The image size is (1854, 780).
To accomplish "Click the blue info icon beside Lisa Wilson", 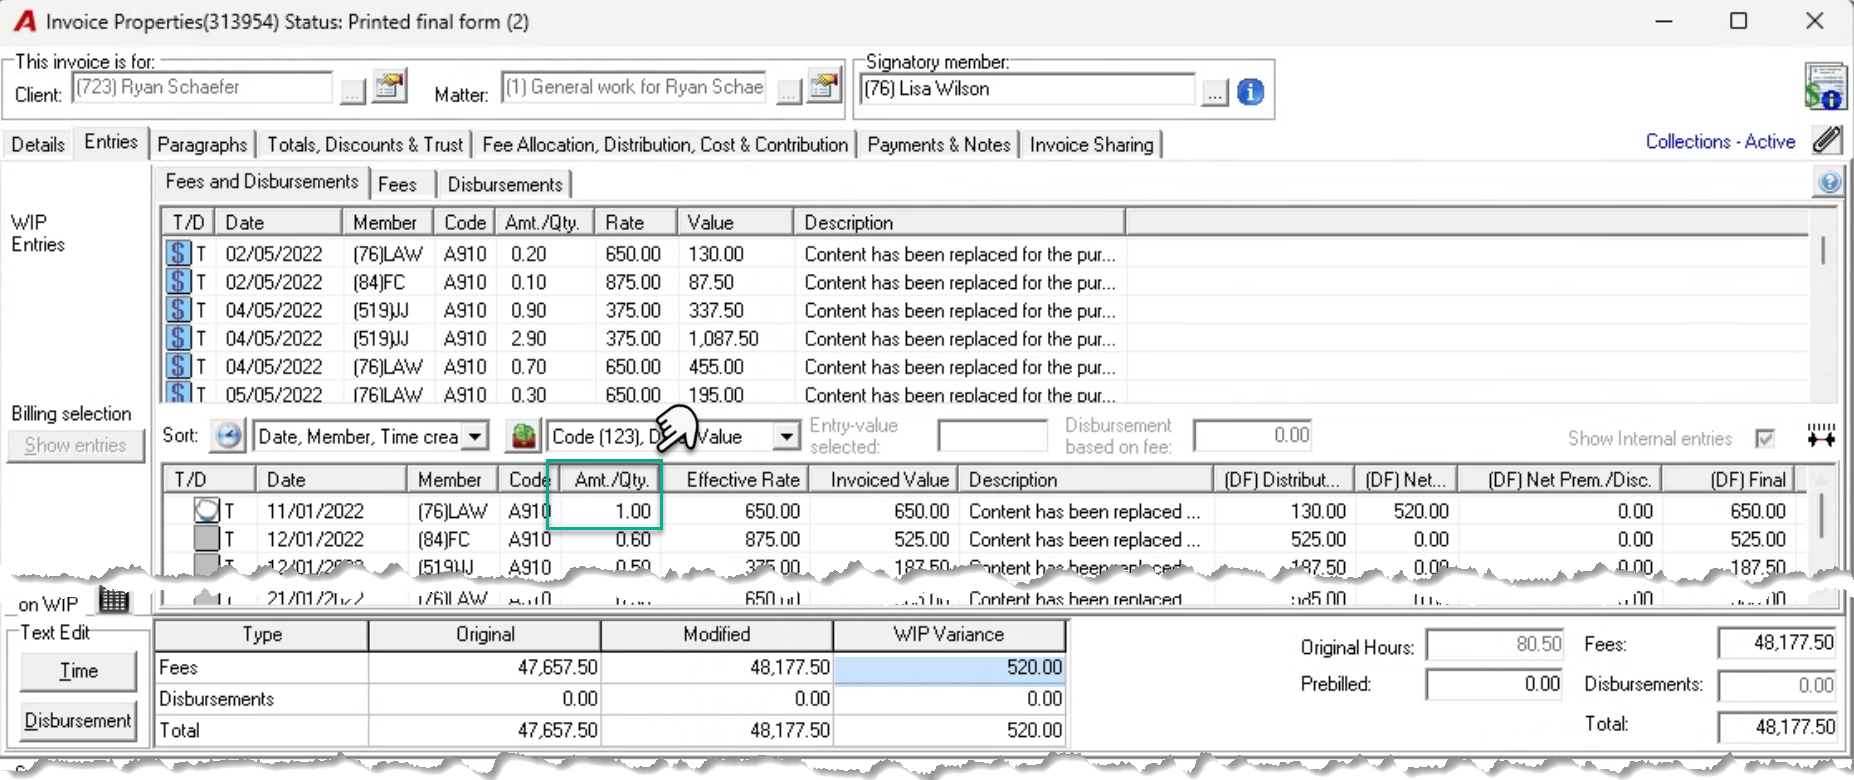I will [x=1250, y=92].
